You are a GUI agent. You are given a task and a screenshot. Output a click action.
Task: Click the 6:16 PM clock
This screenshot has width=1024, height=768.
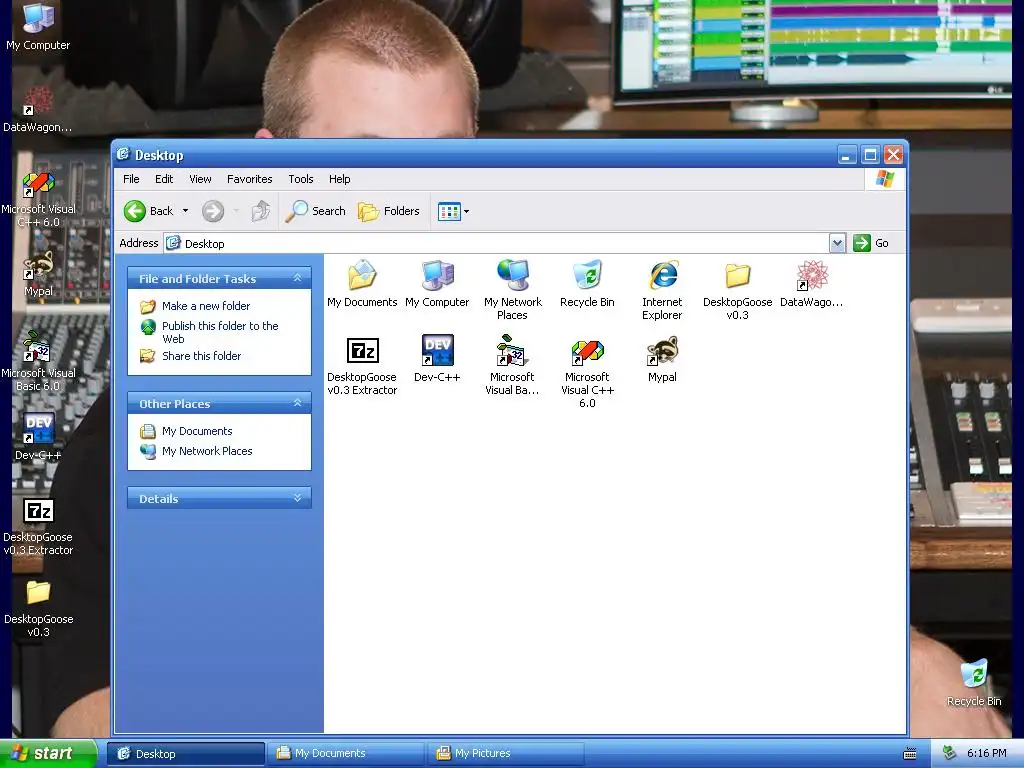click(987, 753)
